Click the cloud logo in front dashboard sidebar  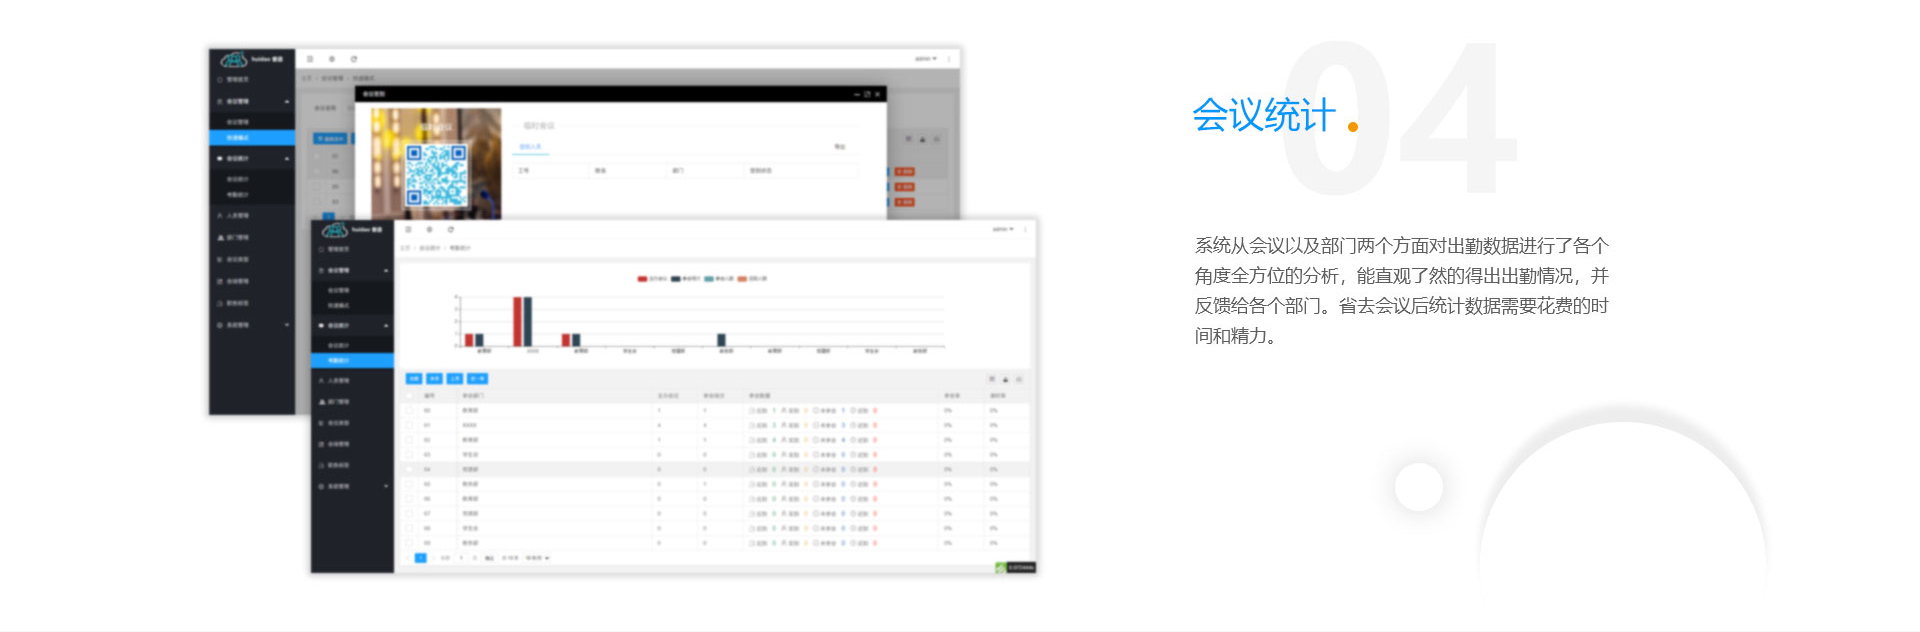click(x=334, y=230)
